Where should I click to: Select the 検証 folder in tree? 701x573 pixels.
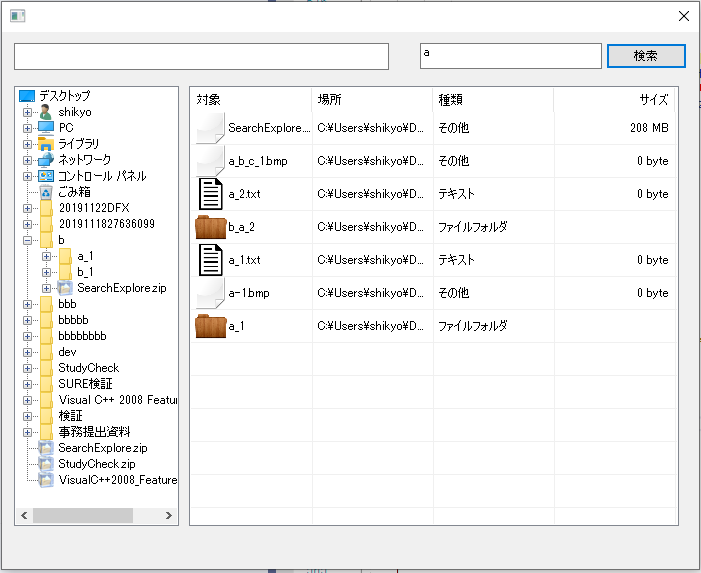tap(70, 416)
